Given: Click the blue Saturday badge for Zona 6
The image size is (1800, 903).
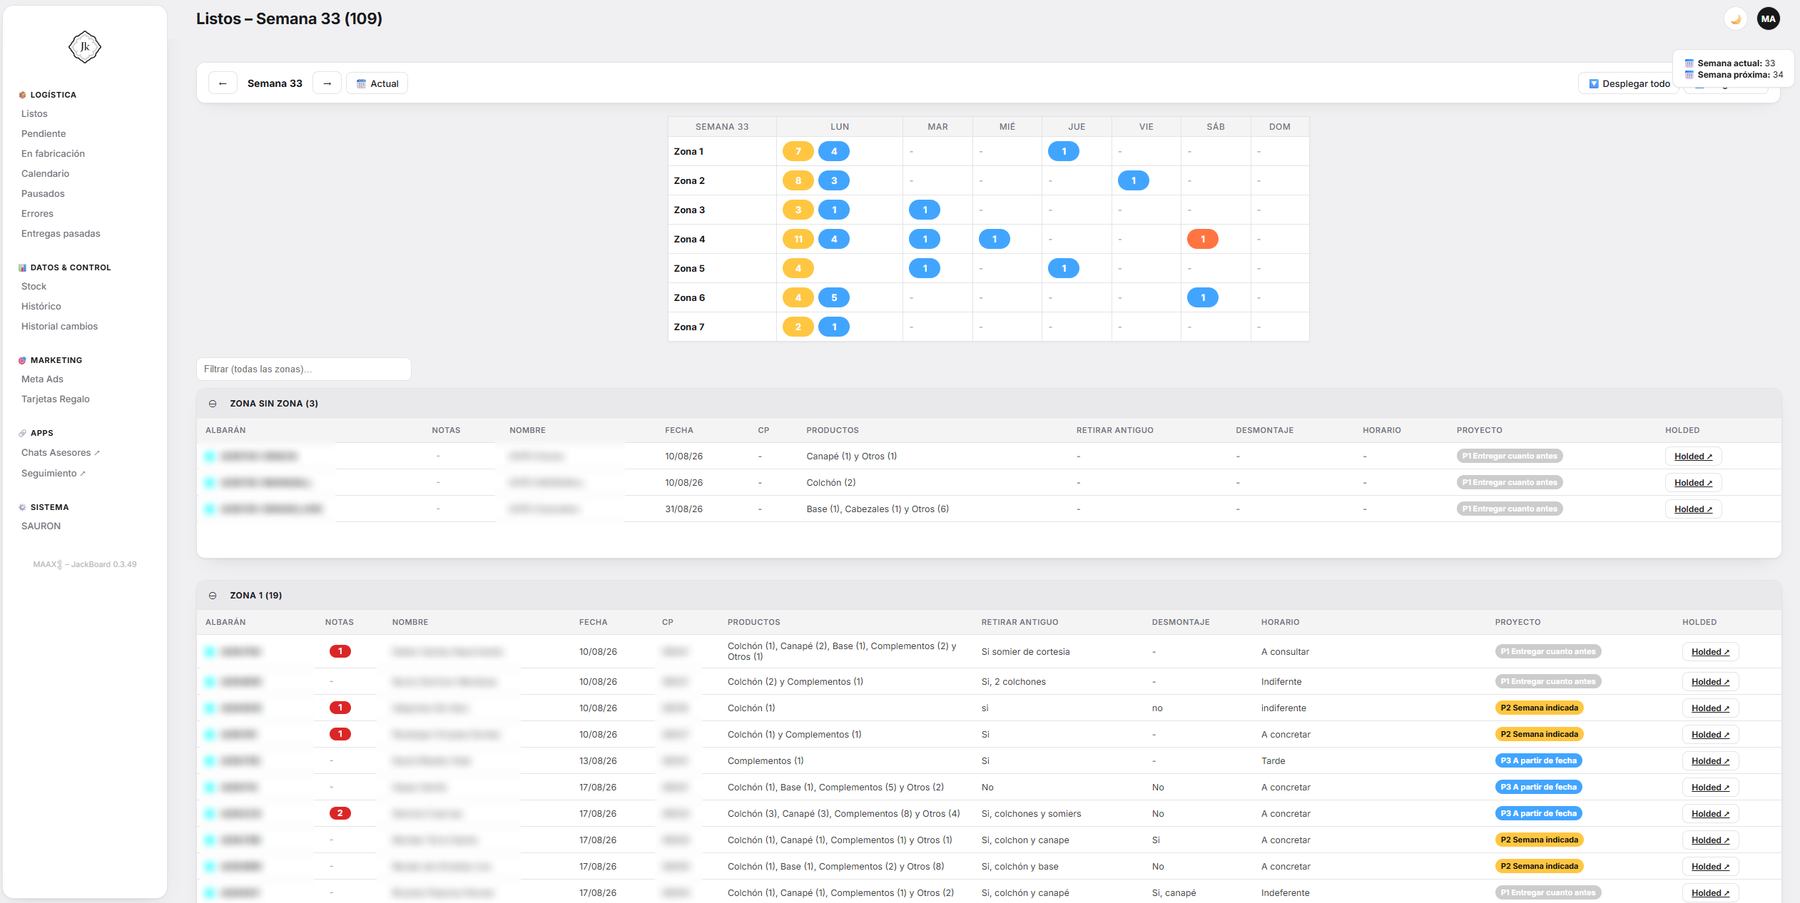Looking at the screenshot, I should pyautogui.click(x=1202, y=298).
